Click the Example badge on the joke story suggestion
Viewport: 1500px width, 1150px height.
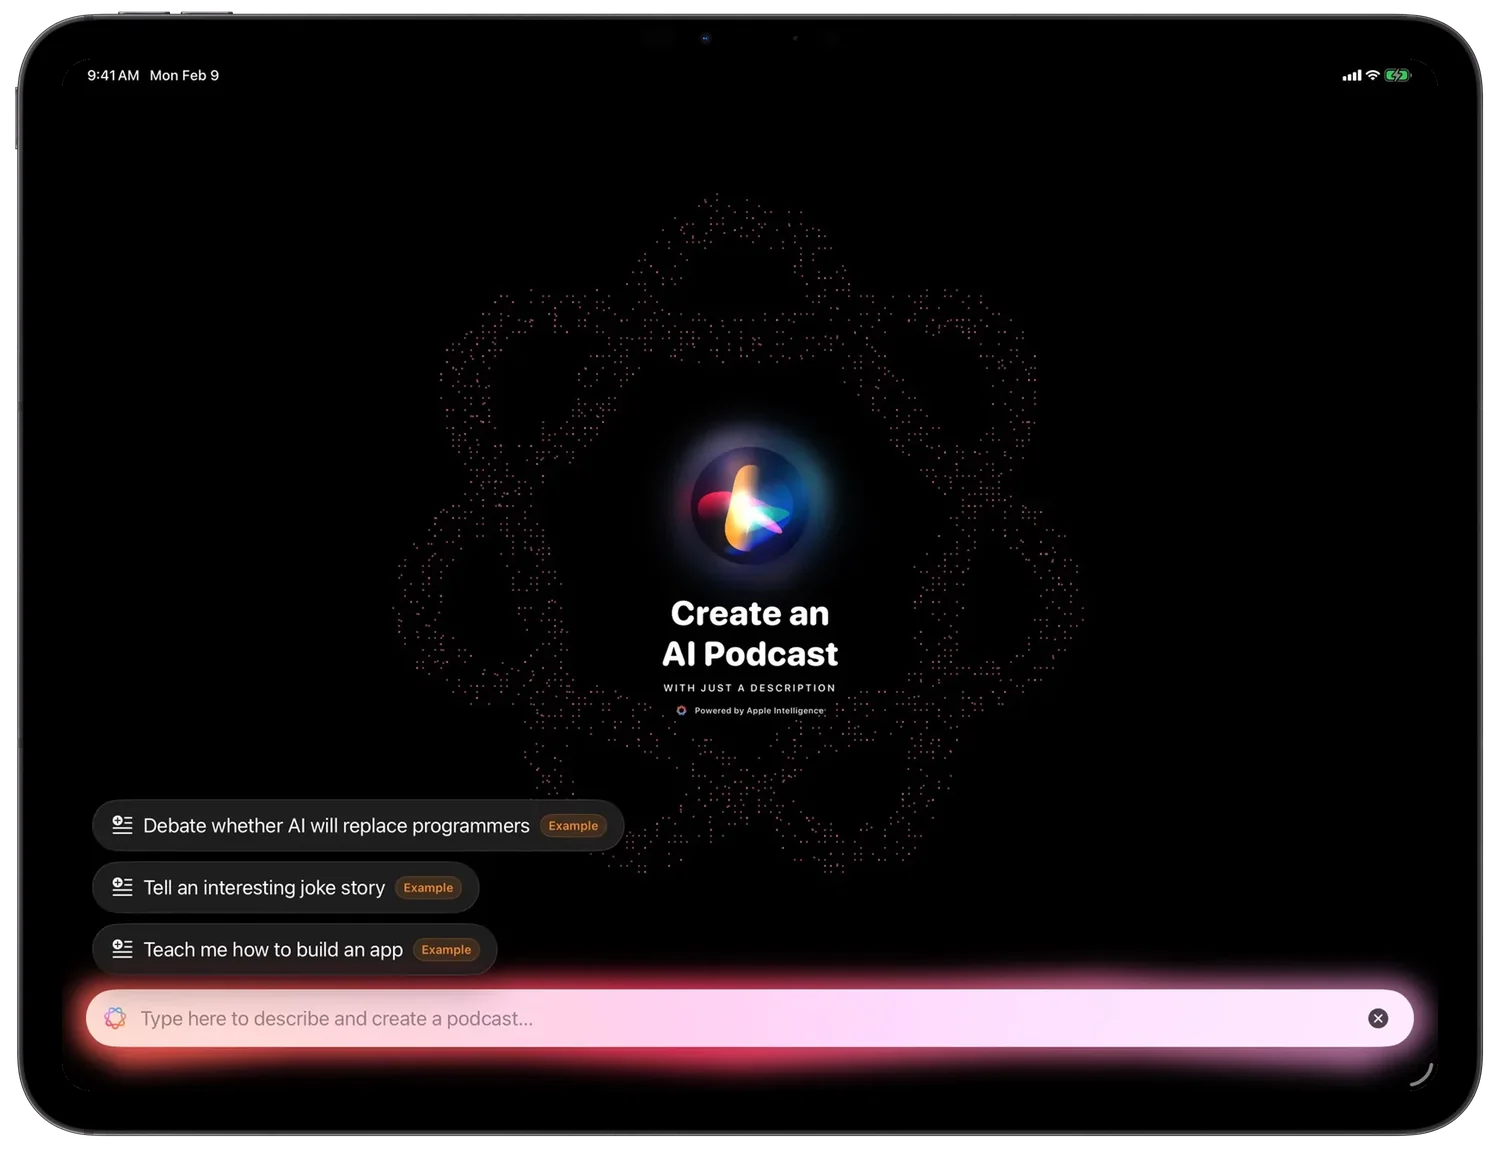click(428, 888)
